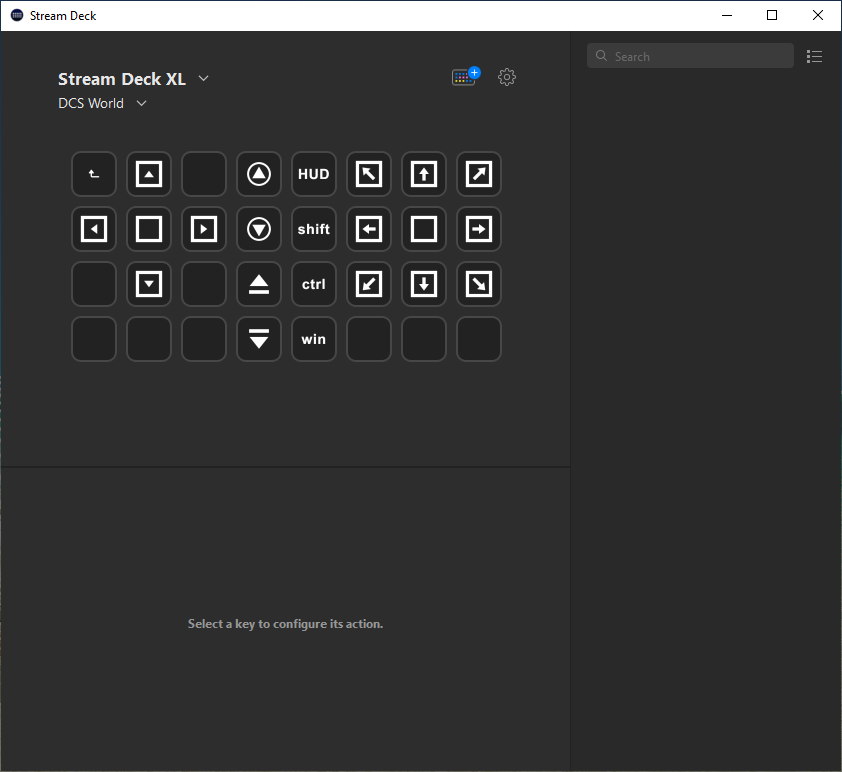
Task: Click the Search actions field
Action: [x=690, y=56]
